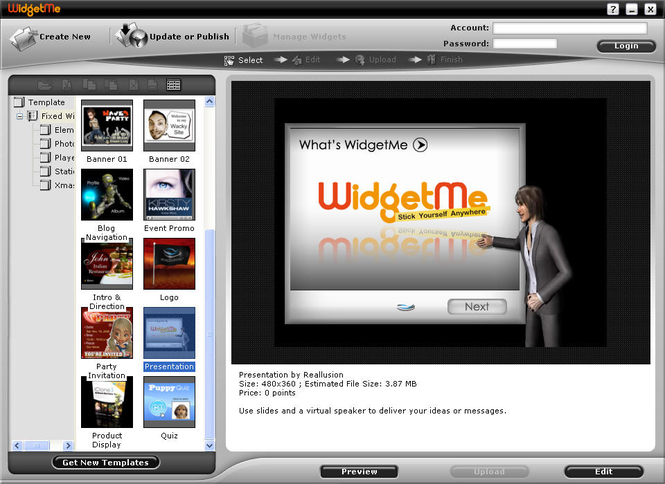Select the Logo template thumbnail

tap(169, 264)
